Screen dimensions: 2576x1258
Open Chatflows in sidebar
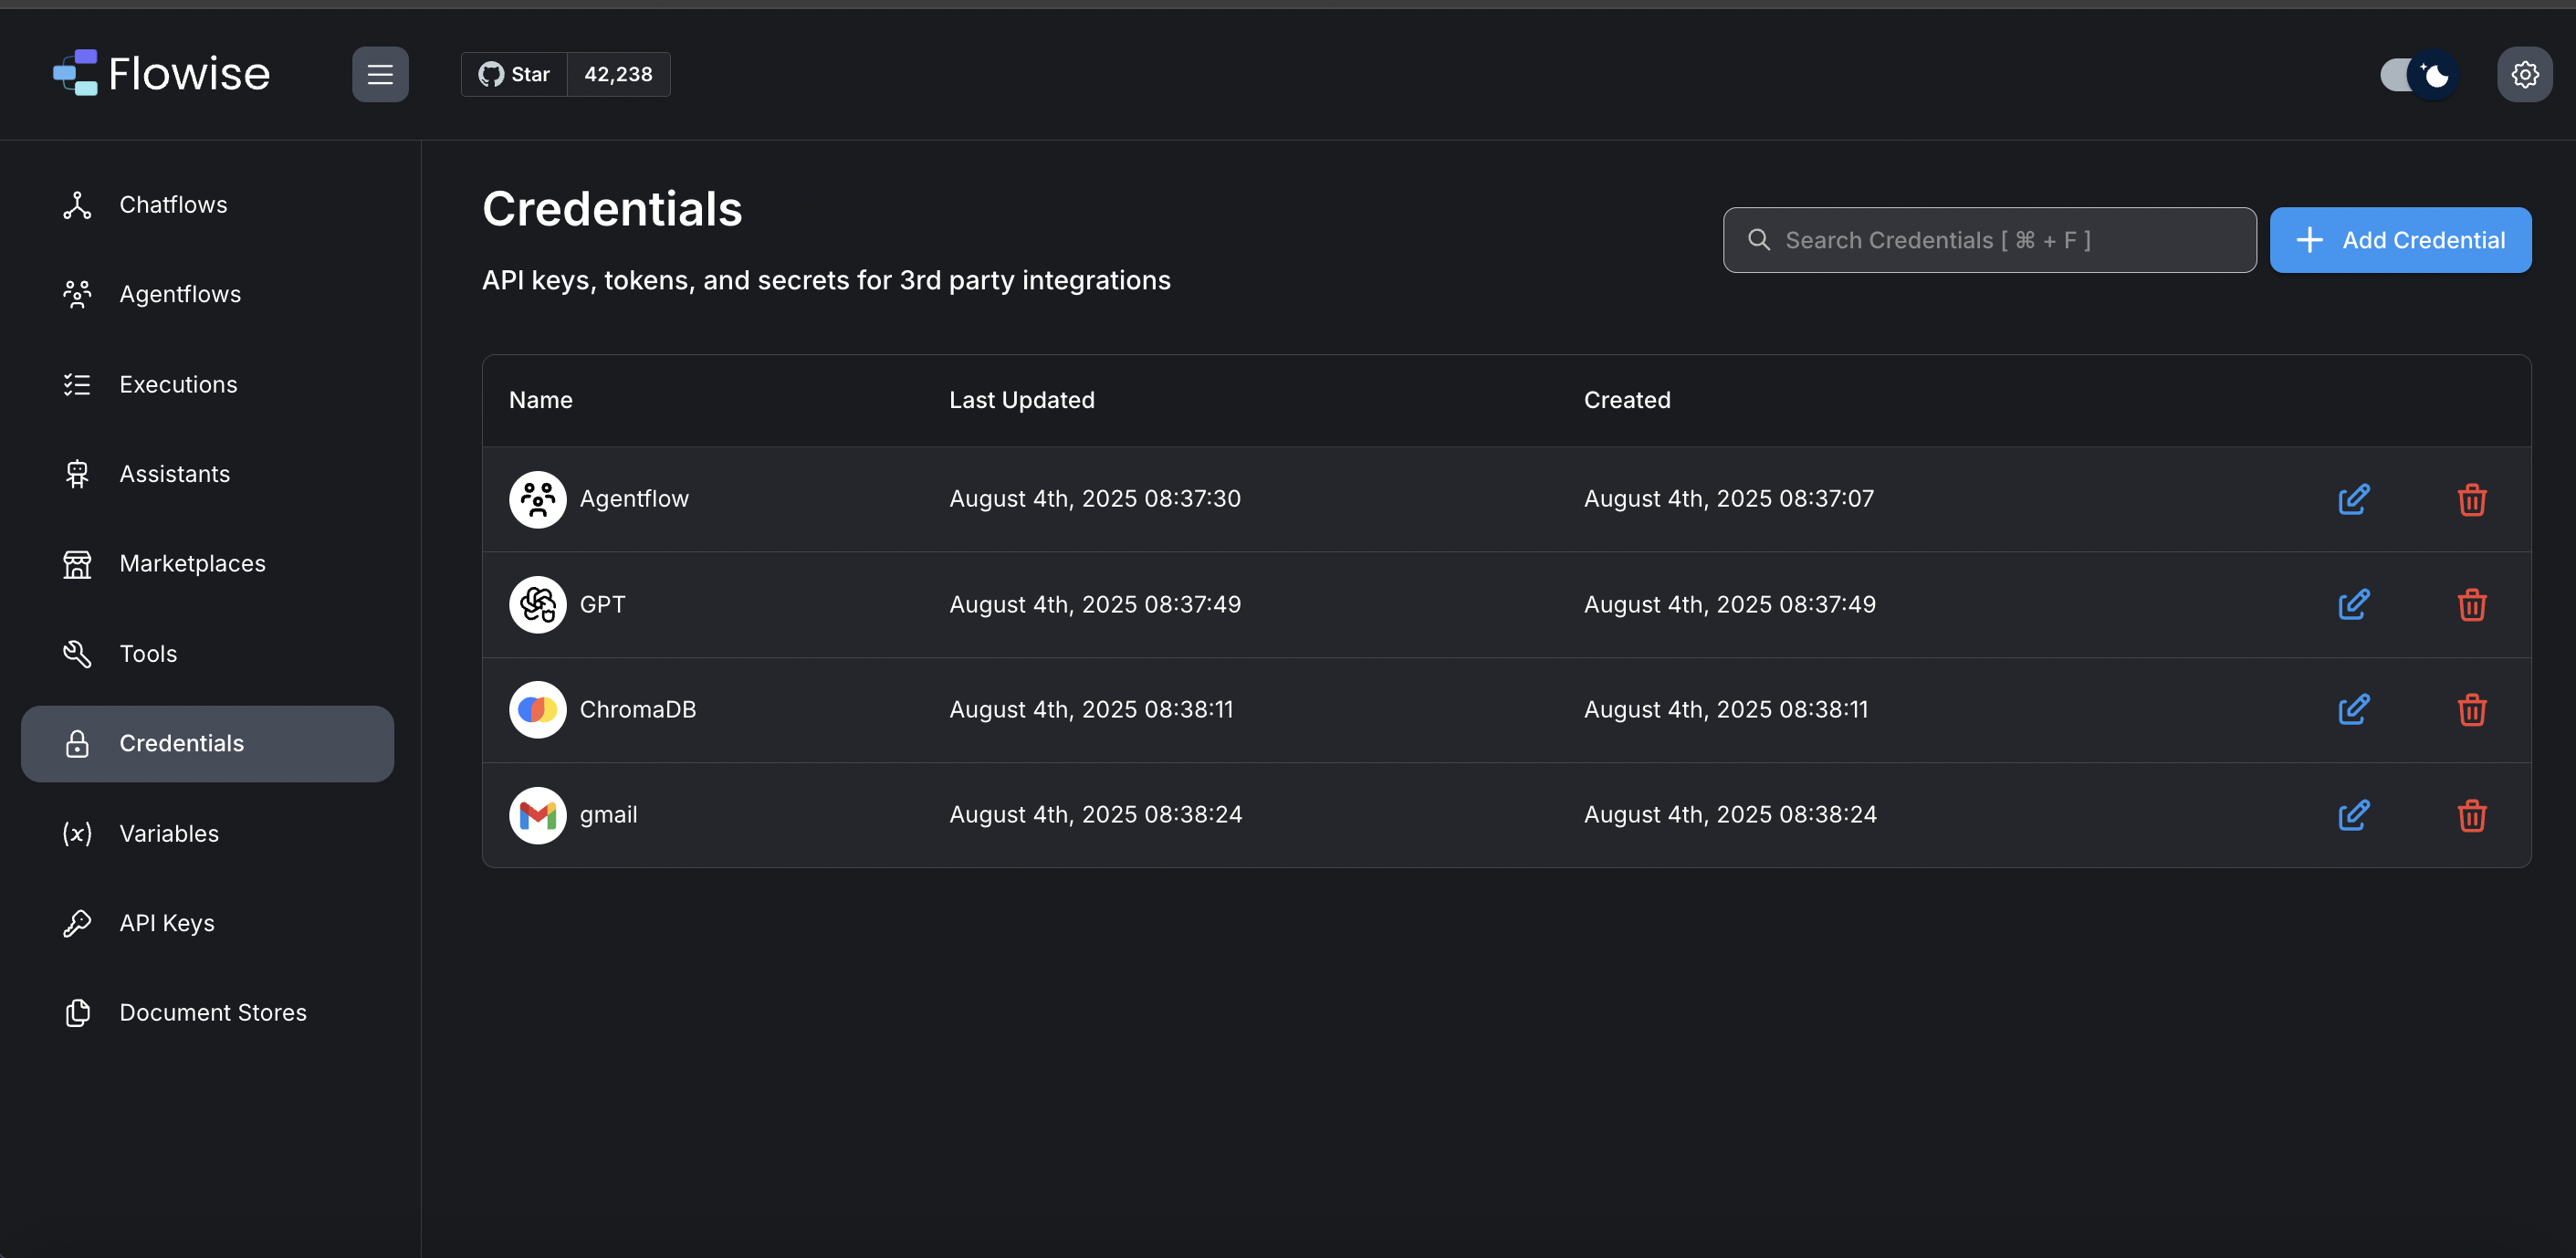172,205
